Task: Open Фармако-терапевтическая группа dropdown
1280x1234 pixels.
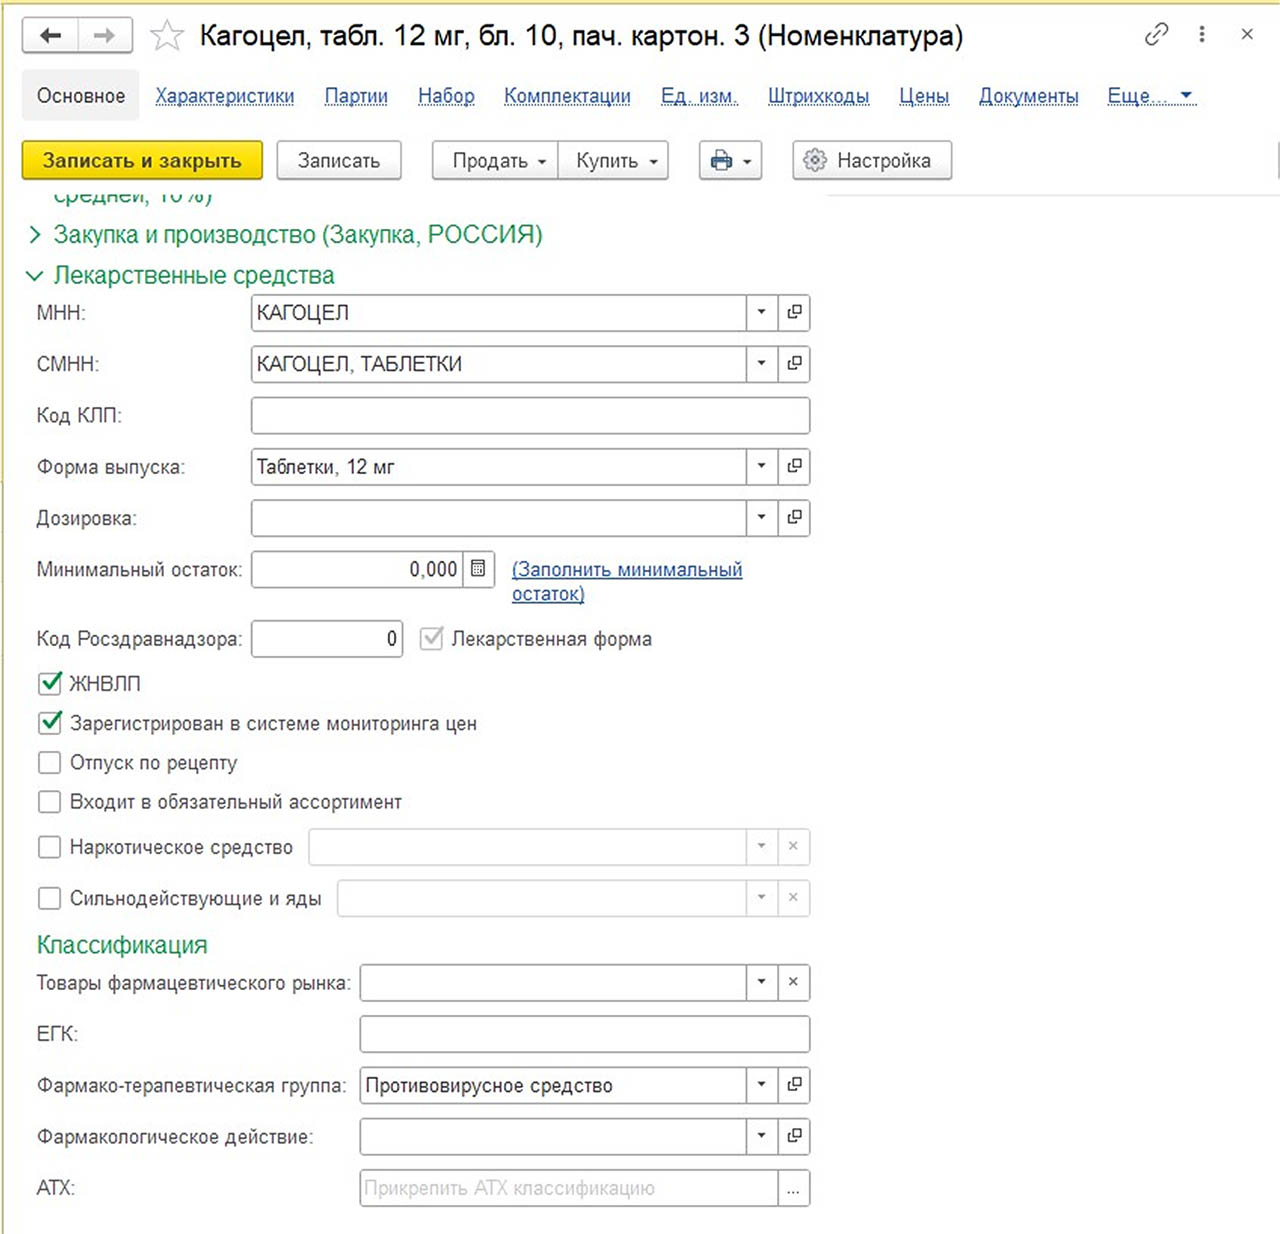Action: (761, 1085)
